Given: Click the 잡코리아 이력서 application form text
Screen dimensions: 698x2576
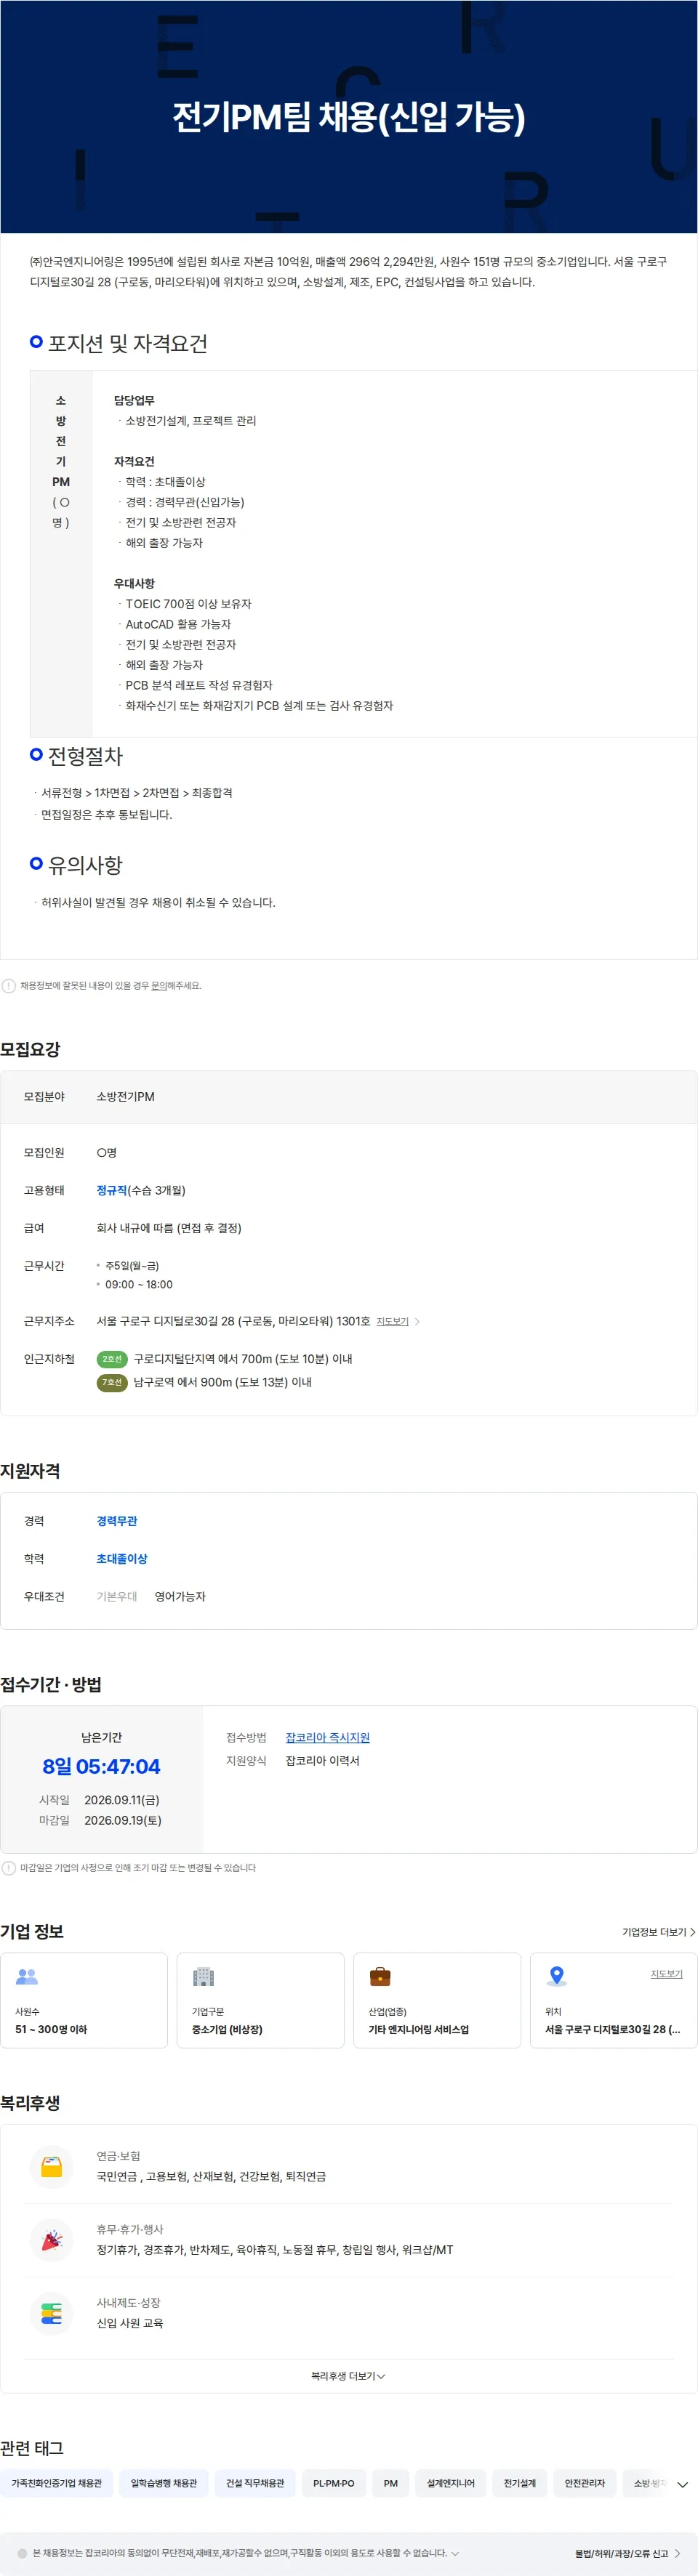Looking at the screenshot, I should pos(322,1761).
